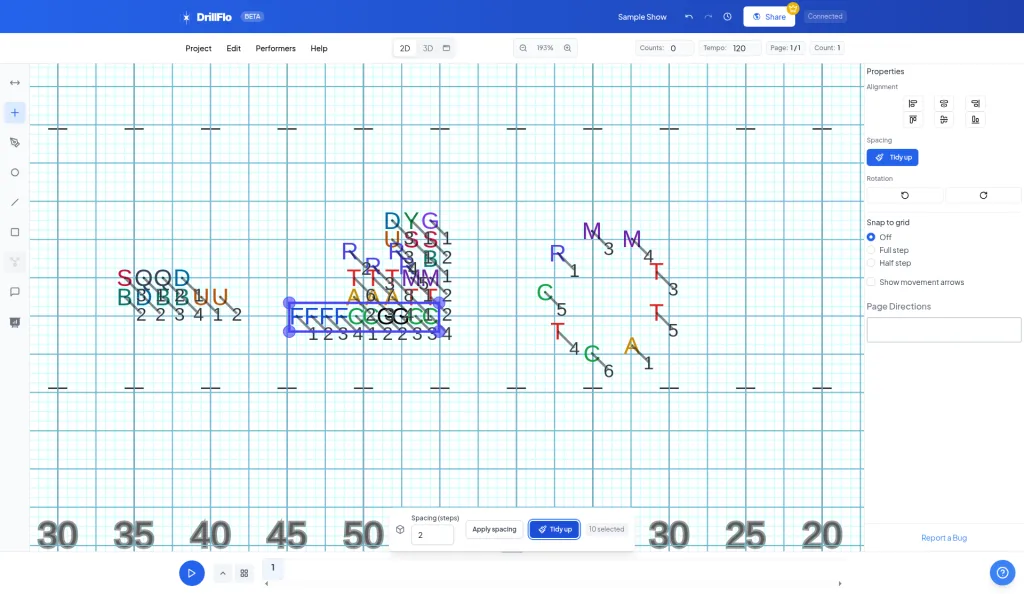The image size is (1024, 594).
Task: Click the Share button
Action: (x=769, y=17)
